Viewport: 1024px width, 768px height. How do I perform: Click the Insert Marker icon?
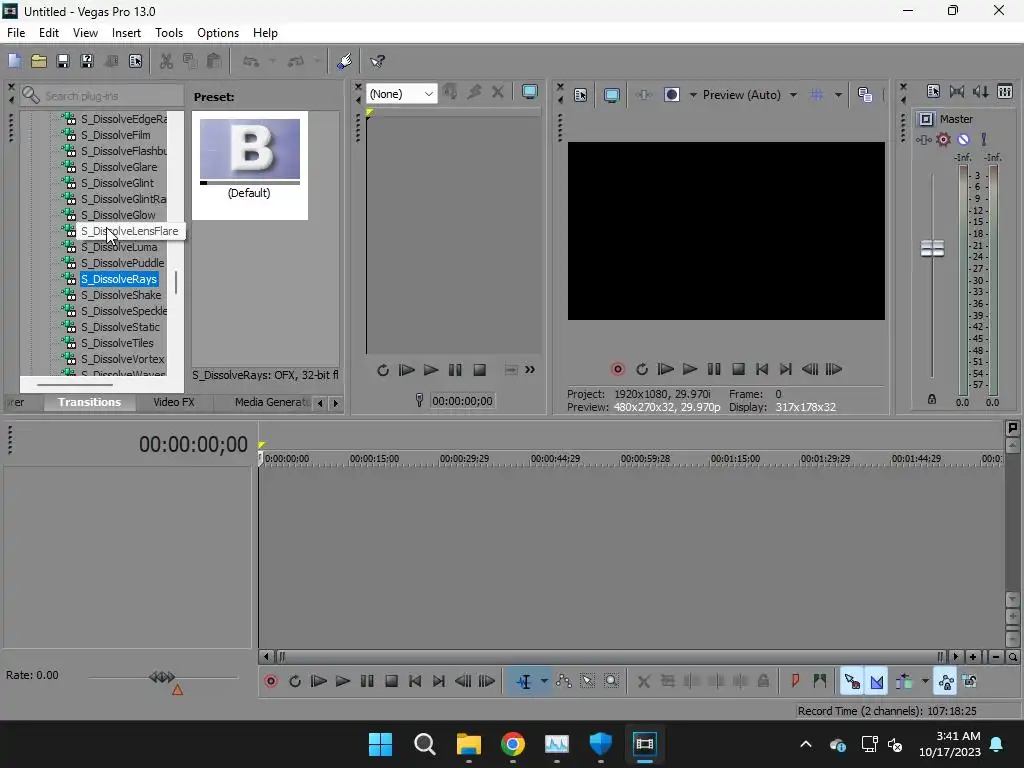[x=795, y=682]
